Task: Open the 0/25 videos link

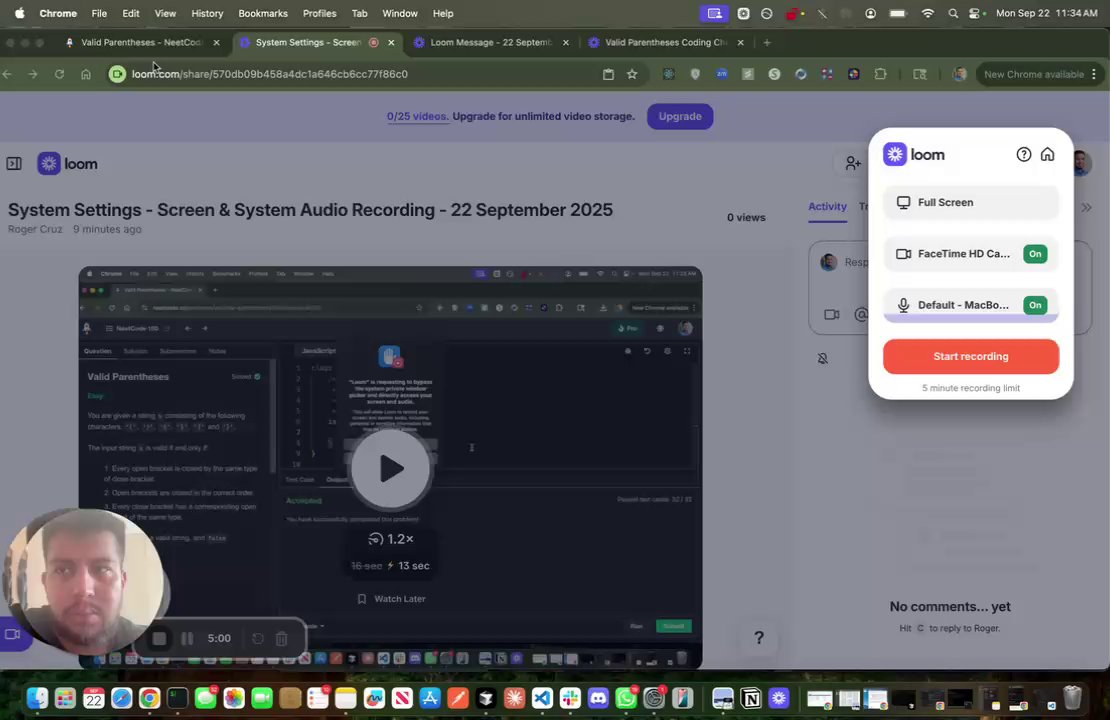Action: [418, 116]
